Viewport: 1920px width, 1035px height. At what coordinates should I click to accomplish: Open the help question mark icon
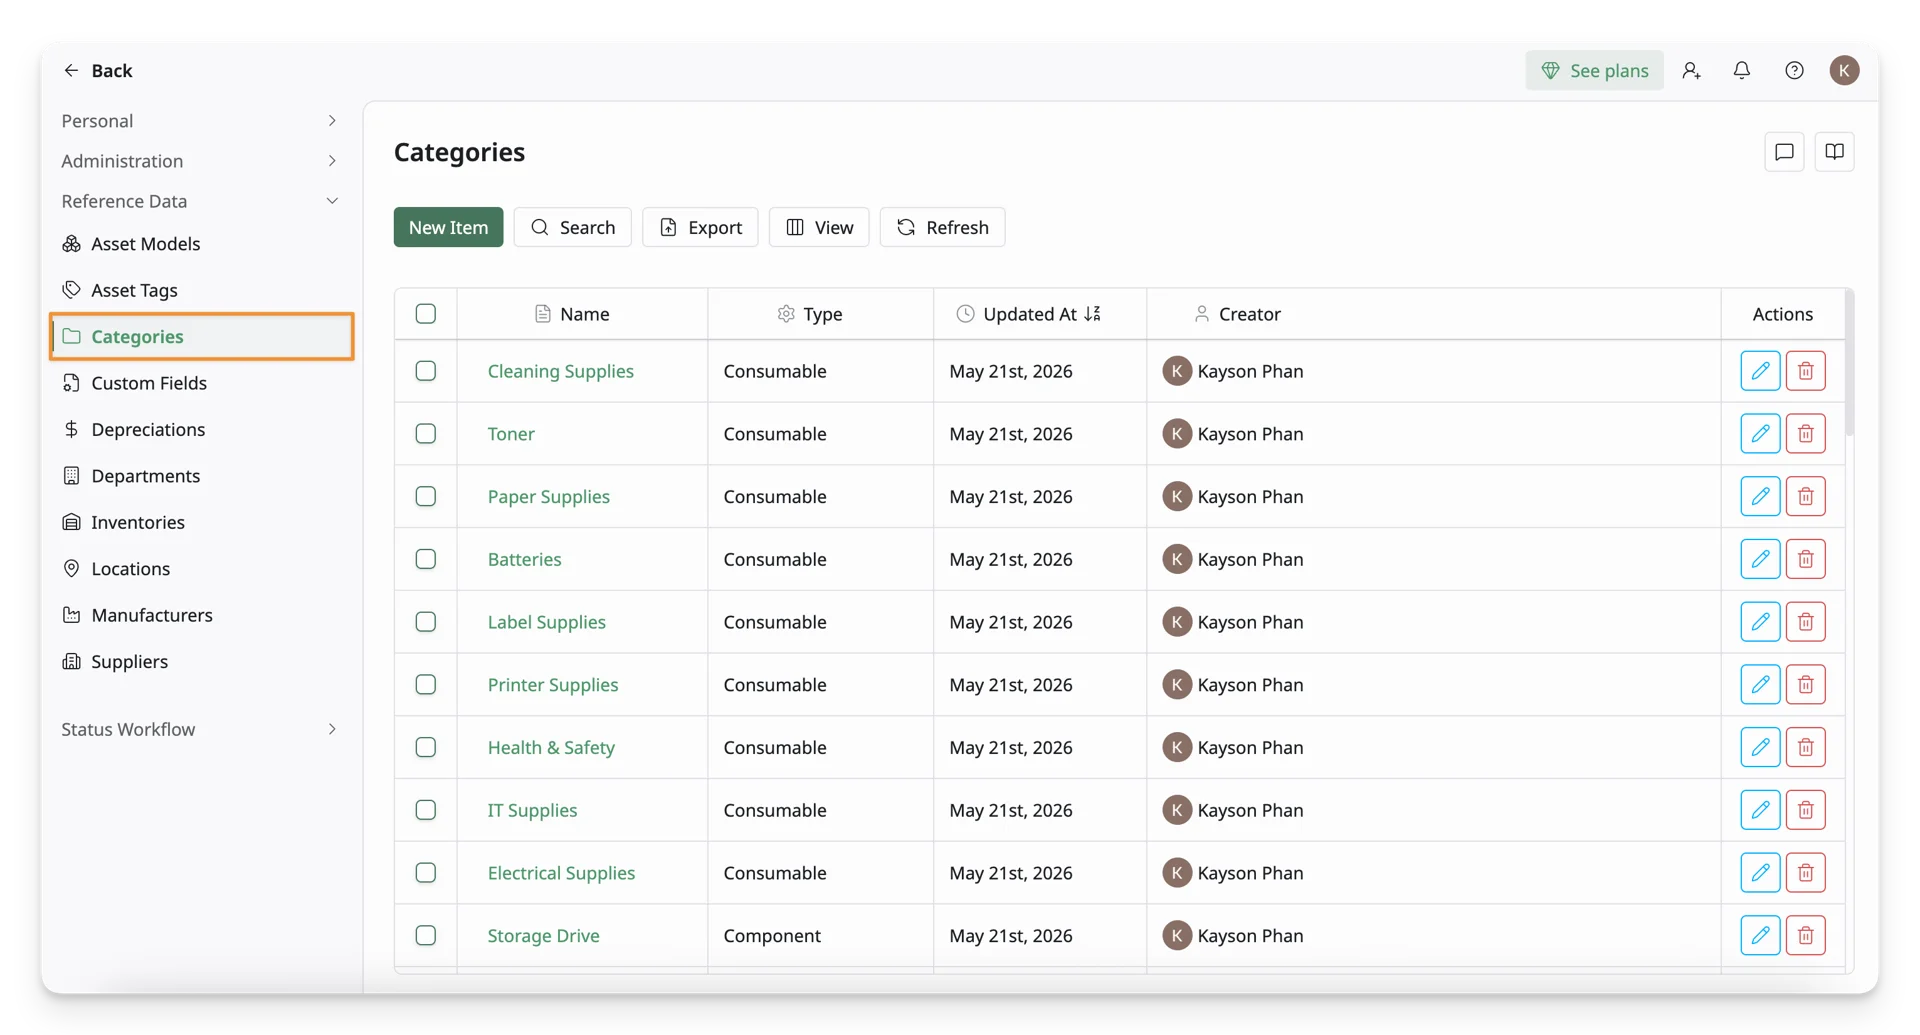[1794, 70]
